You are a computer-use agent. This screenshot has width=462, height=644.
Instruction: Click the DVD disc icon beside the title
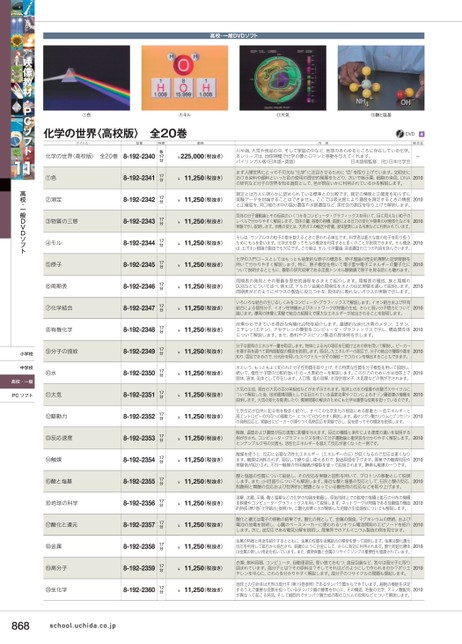coord(400,134)
